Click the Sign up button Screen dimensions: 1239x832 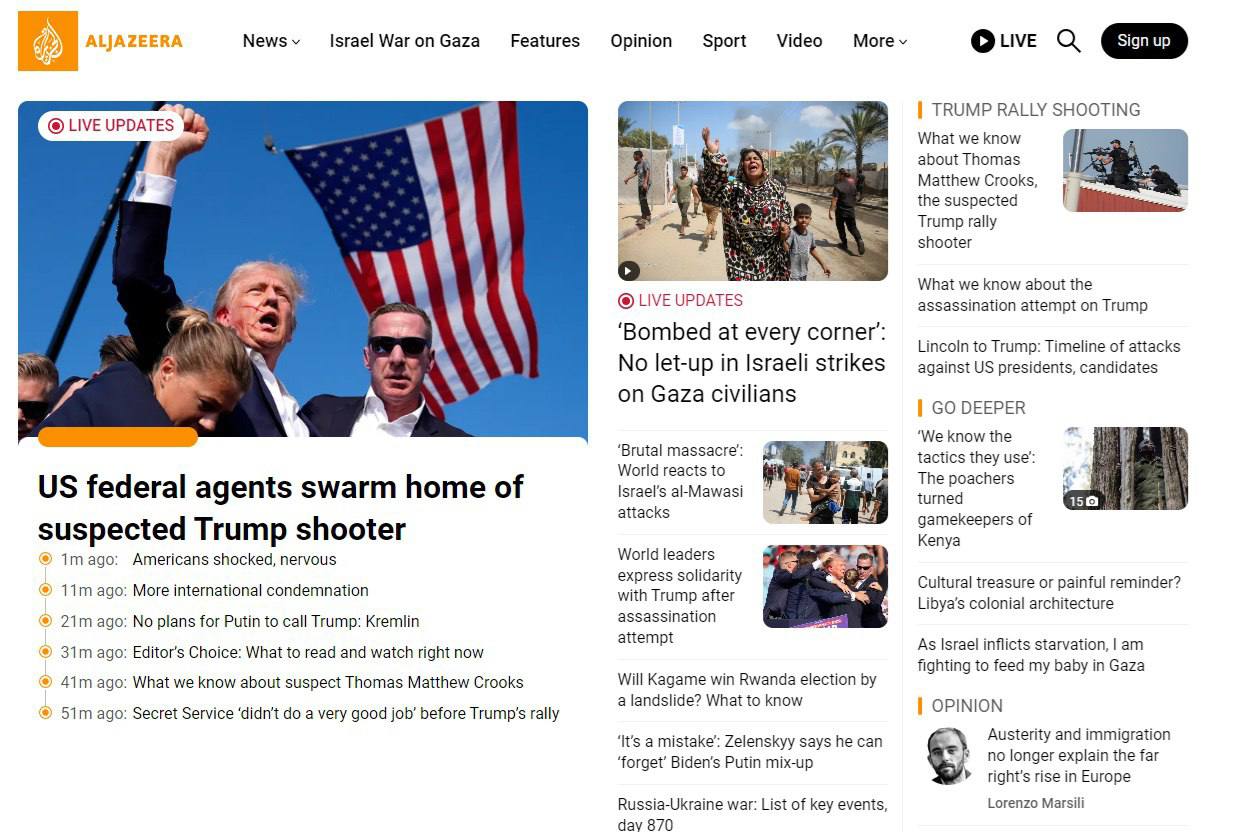tap(1144, 41)
